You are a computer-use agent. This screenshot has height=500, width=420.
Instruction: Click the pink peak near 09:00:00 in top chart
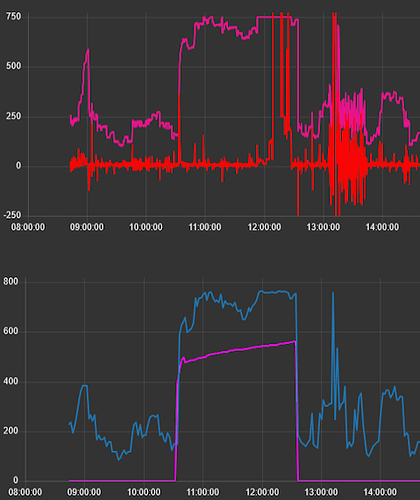(88, 50)
